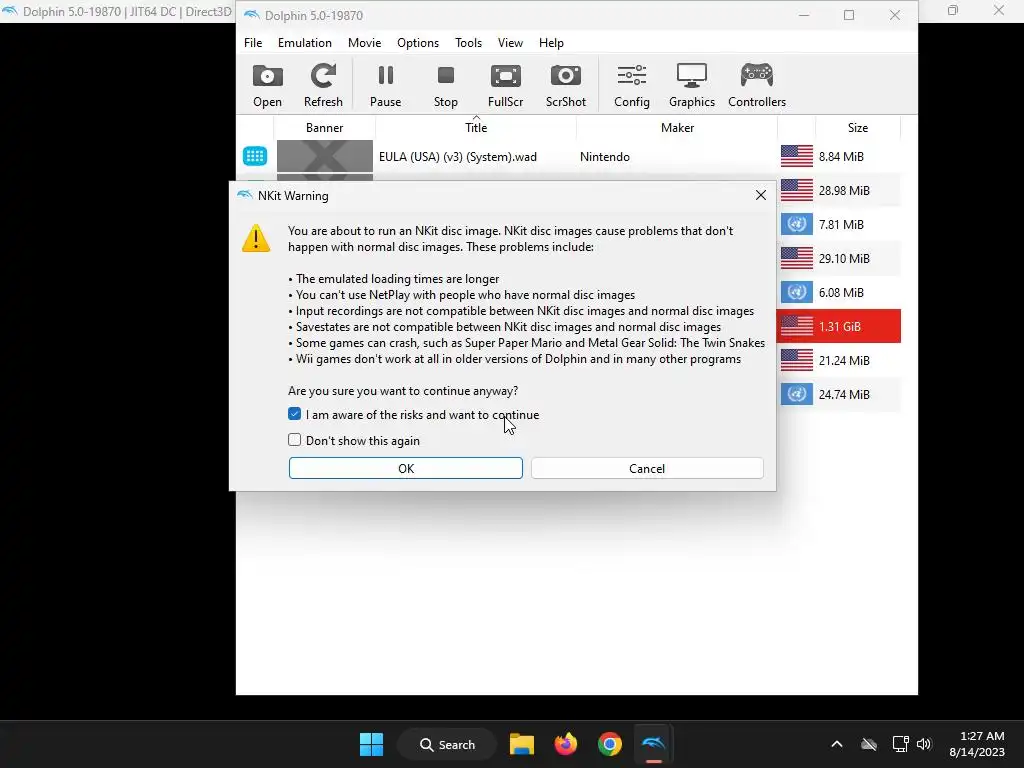Click the 28.98 MiB size cell
This screenshot has height=768, width=1024.
(x=844, y=191)
